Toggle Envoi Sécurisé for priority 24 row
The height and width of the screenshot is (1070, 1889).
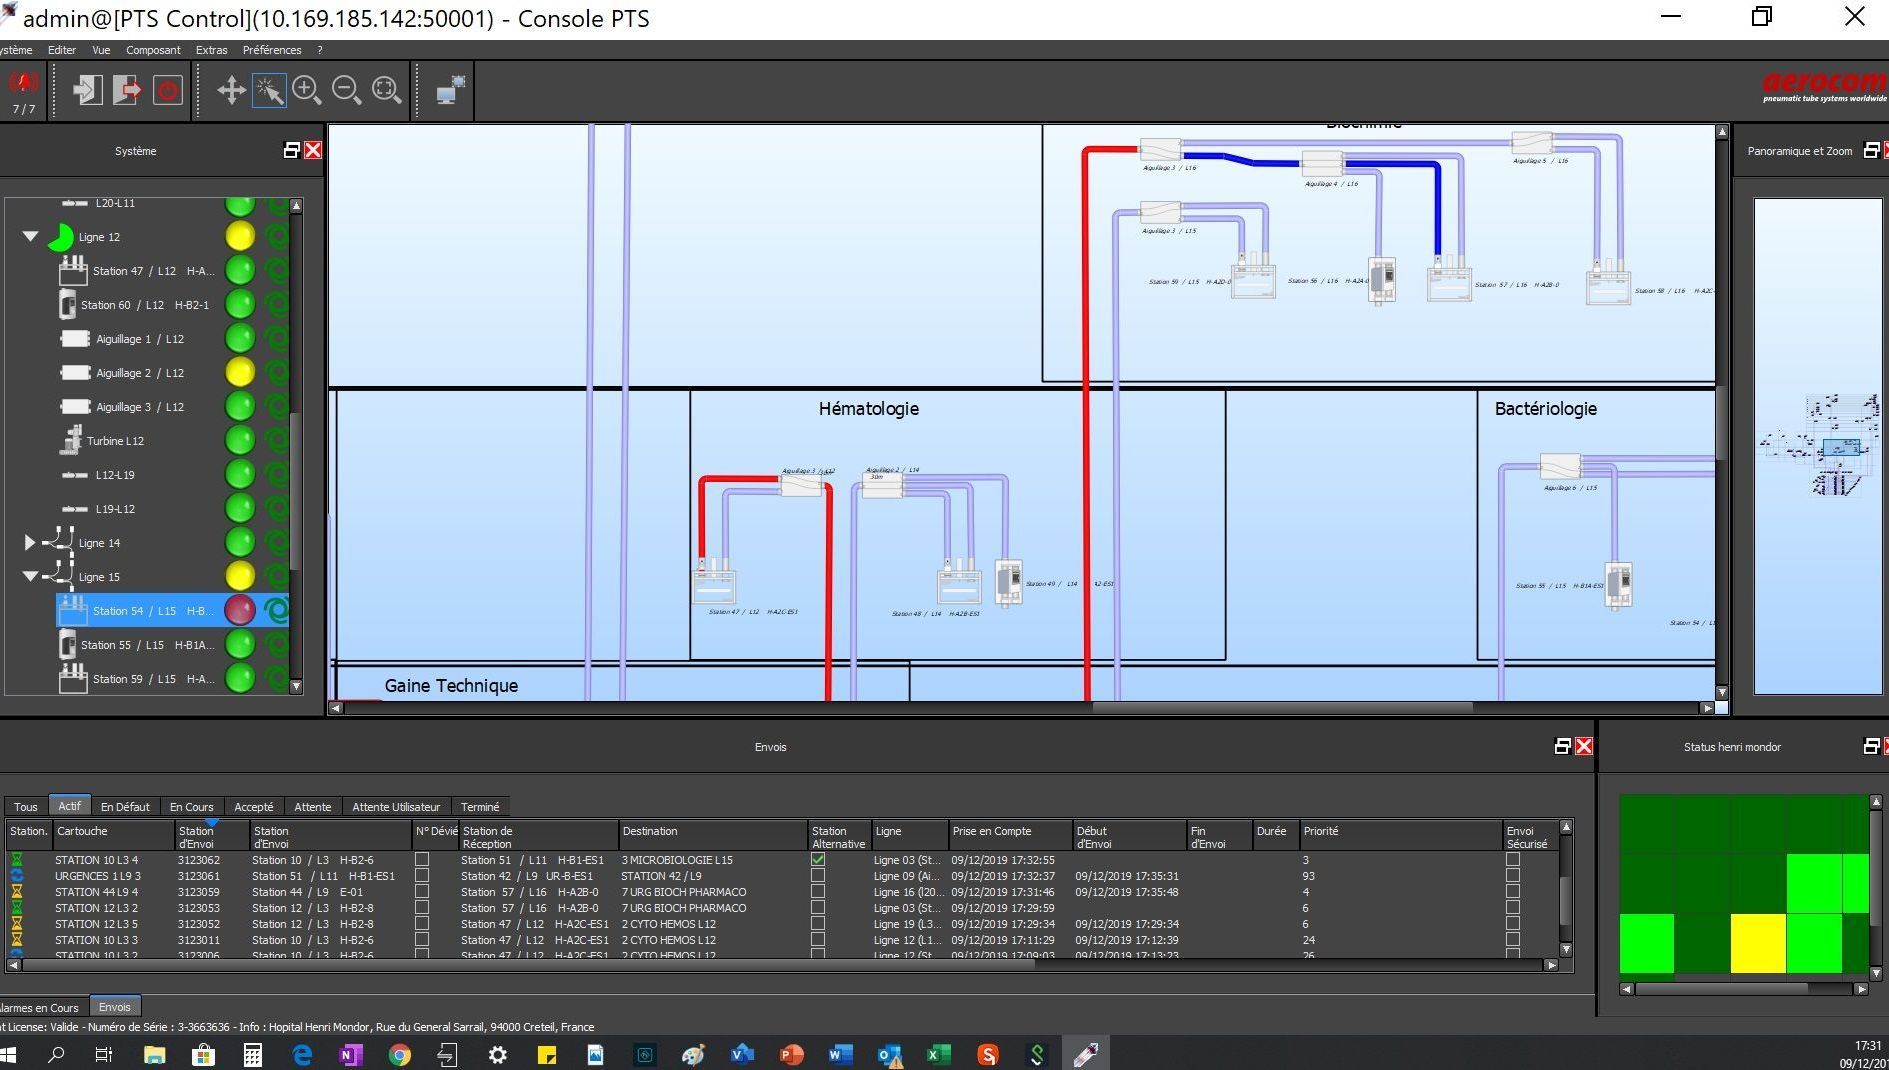[1513, 939]
